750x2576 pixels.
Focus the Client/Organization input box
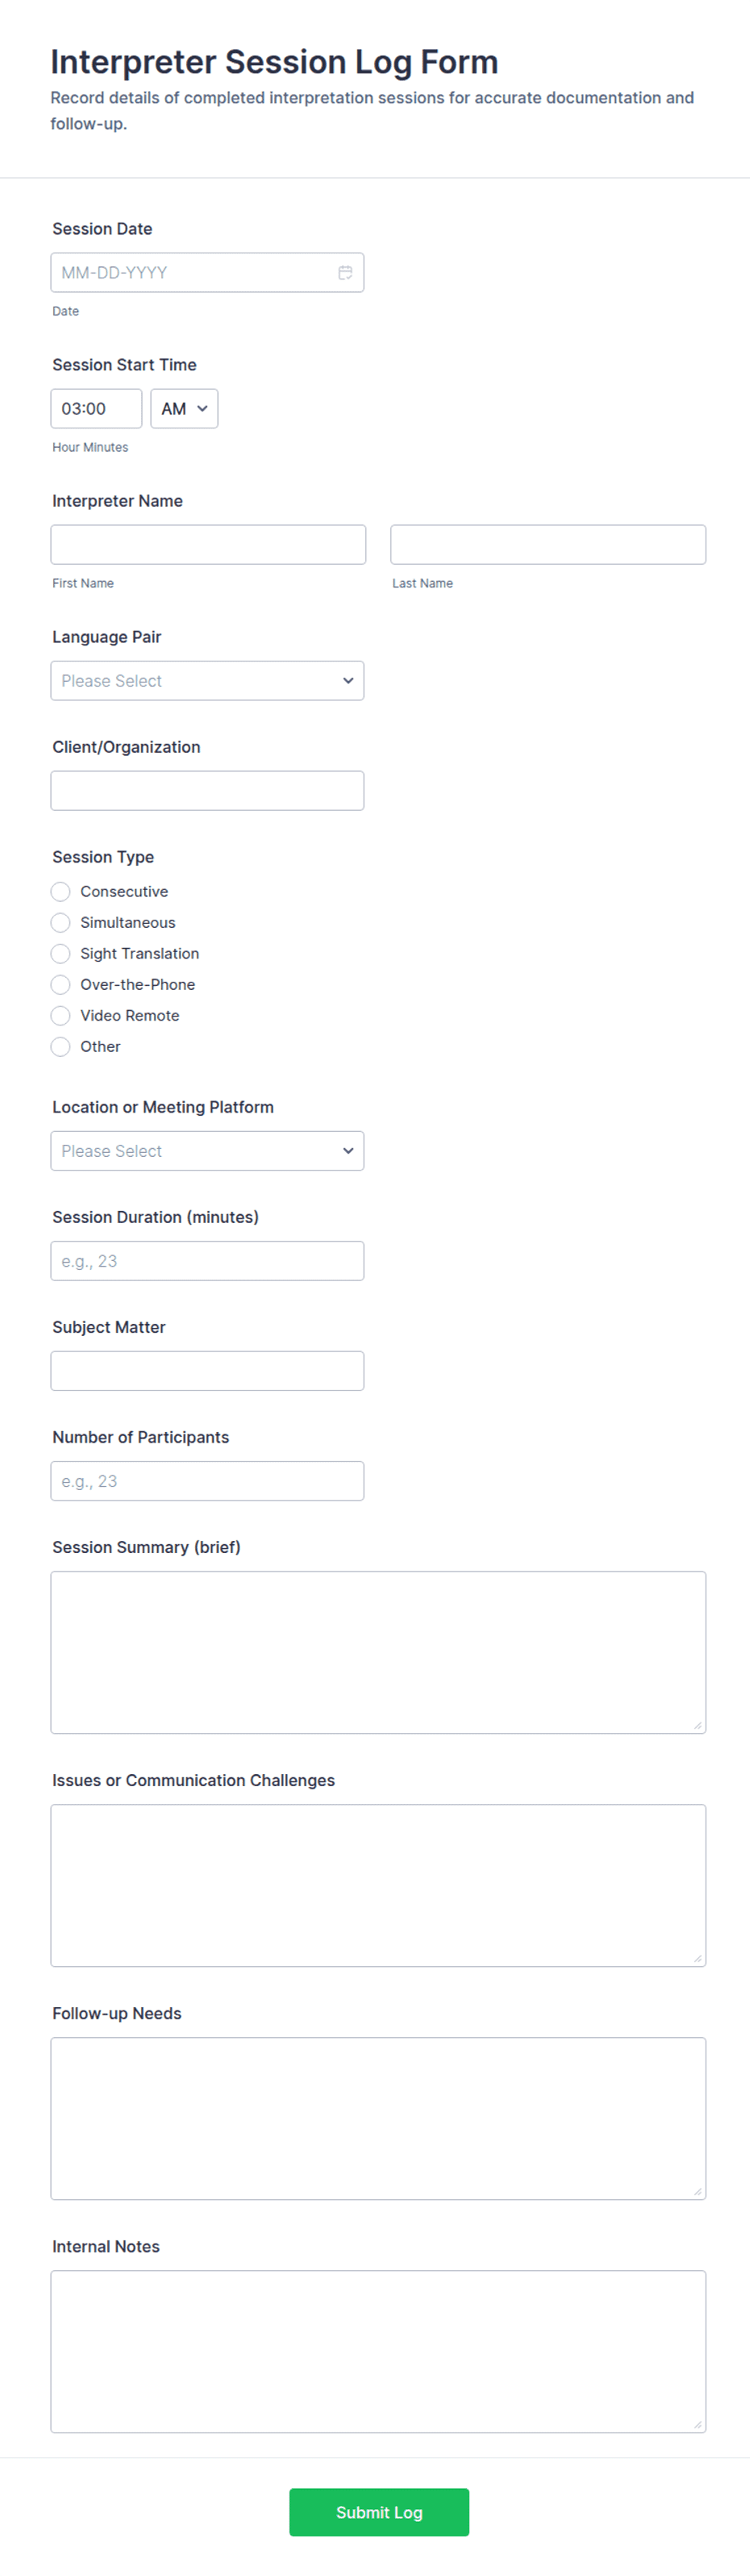click(x=207, y=791)
